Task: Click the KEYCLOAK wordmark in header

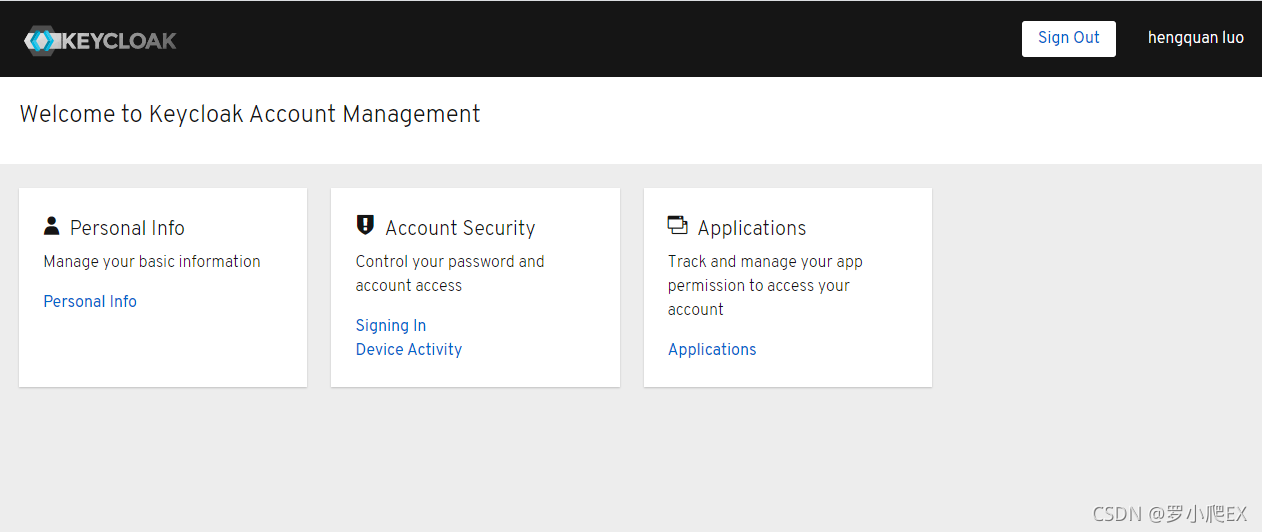Action: (x=119, y=41)
